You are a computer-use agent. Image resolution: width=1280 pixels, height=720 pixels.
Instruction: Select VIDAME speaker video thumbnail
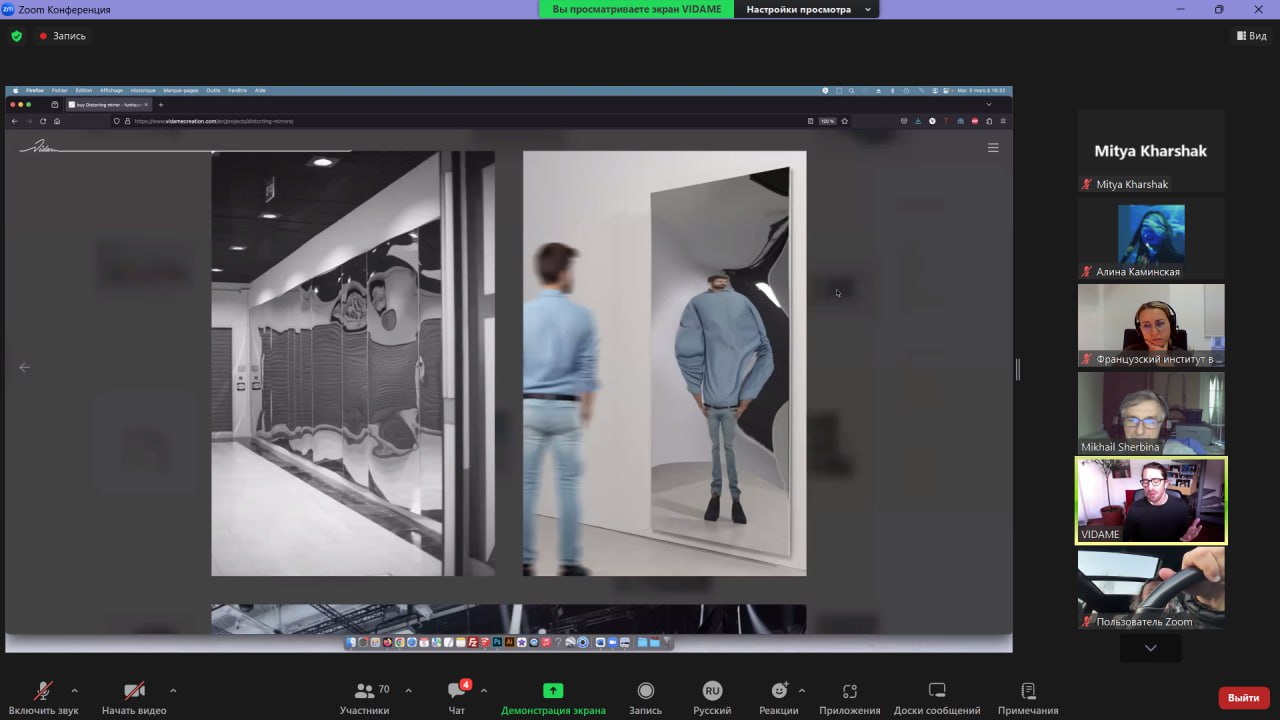point(1151,501)
